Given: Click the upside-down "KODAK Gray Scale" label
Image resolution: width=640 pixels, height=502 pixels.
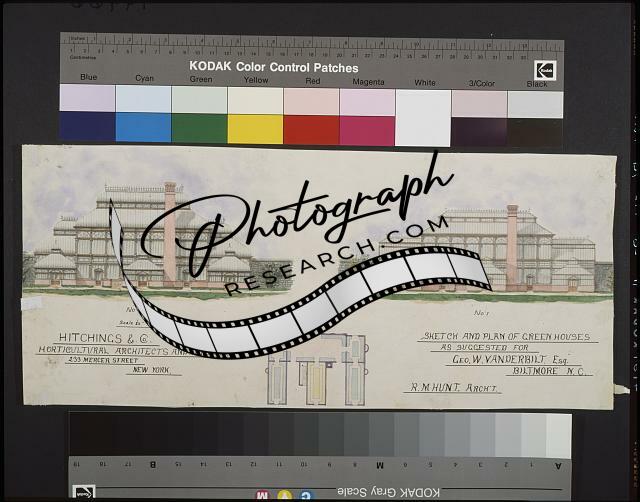Looking at the screenshot, I should pyautogui.click(x=388, y=492).
